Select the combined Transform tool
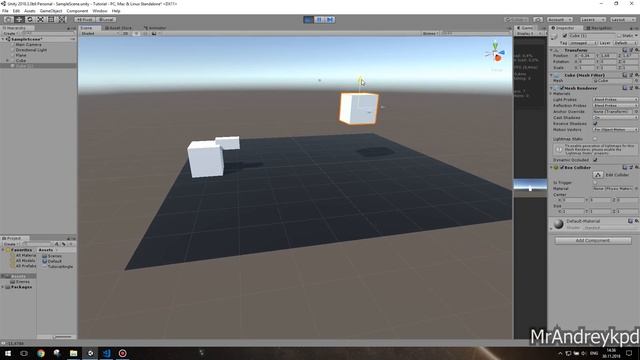 pyautogui.click(x=61, y=20)
